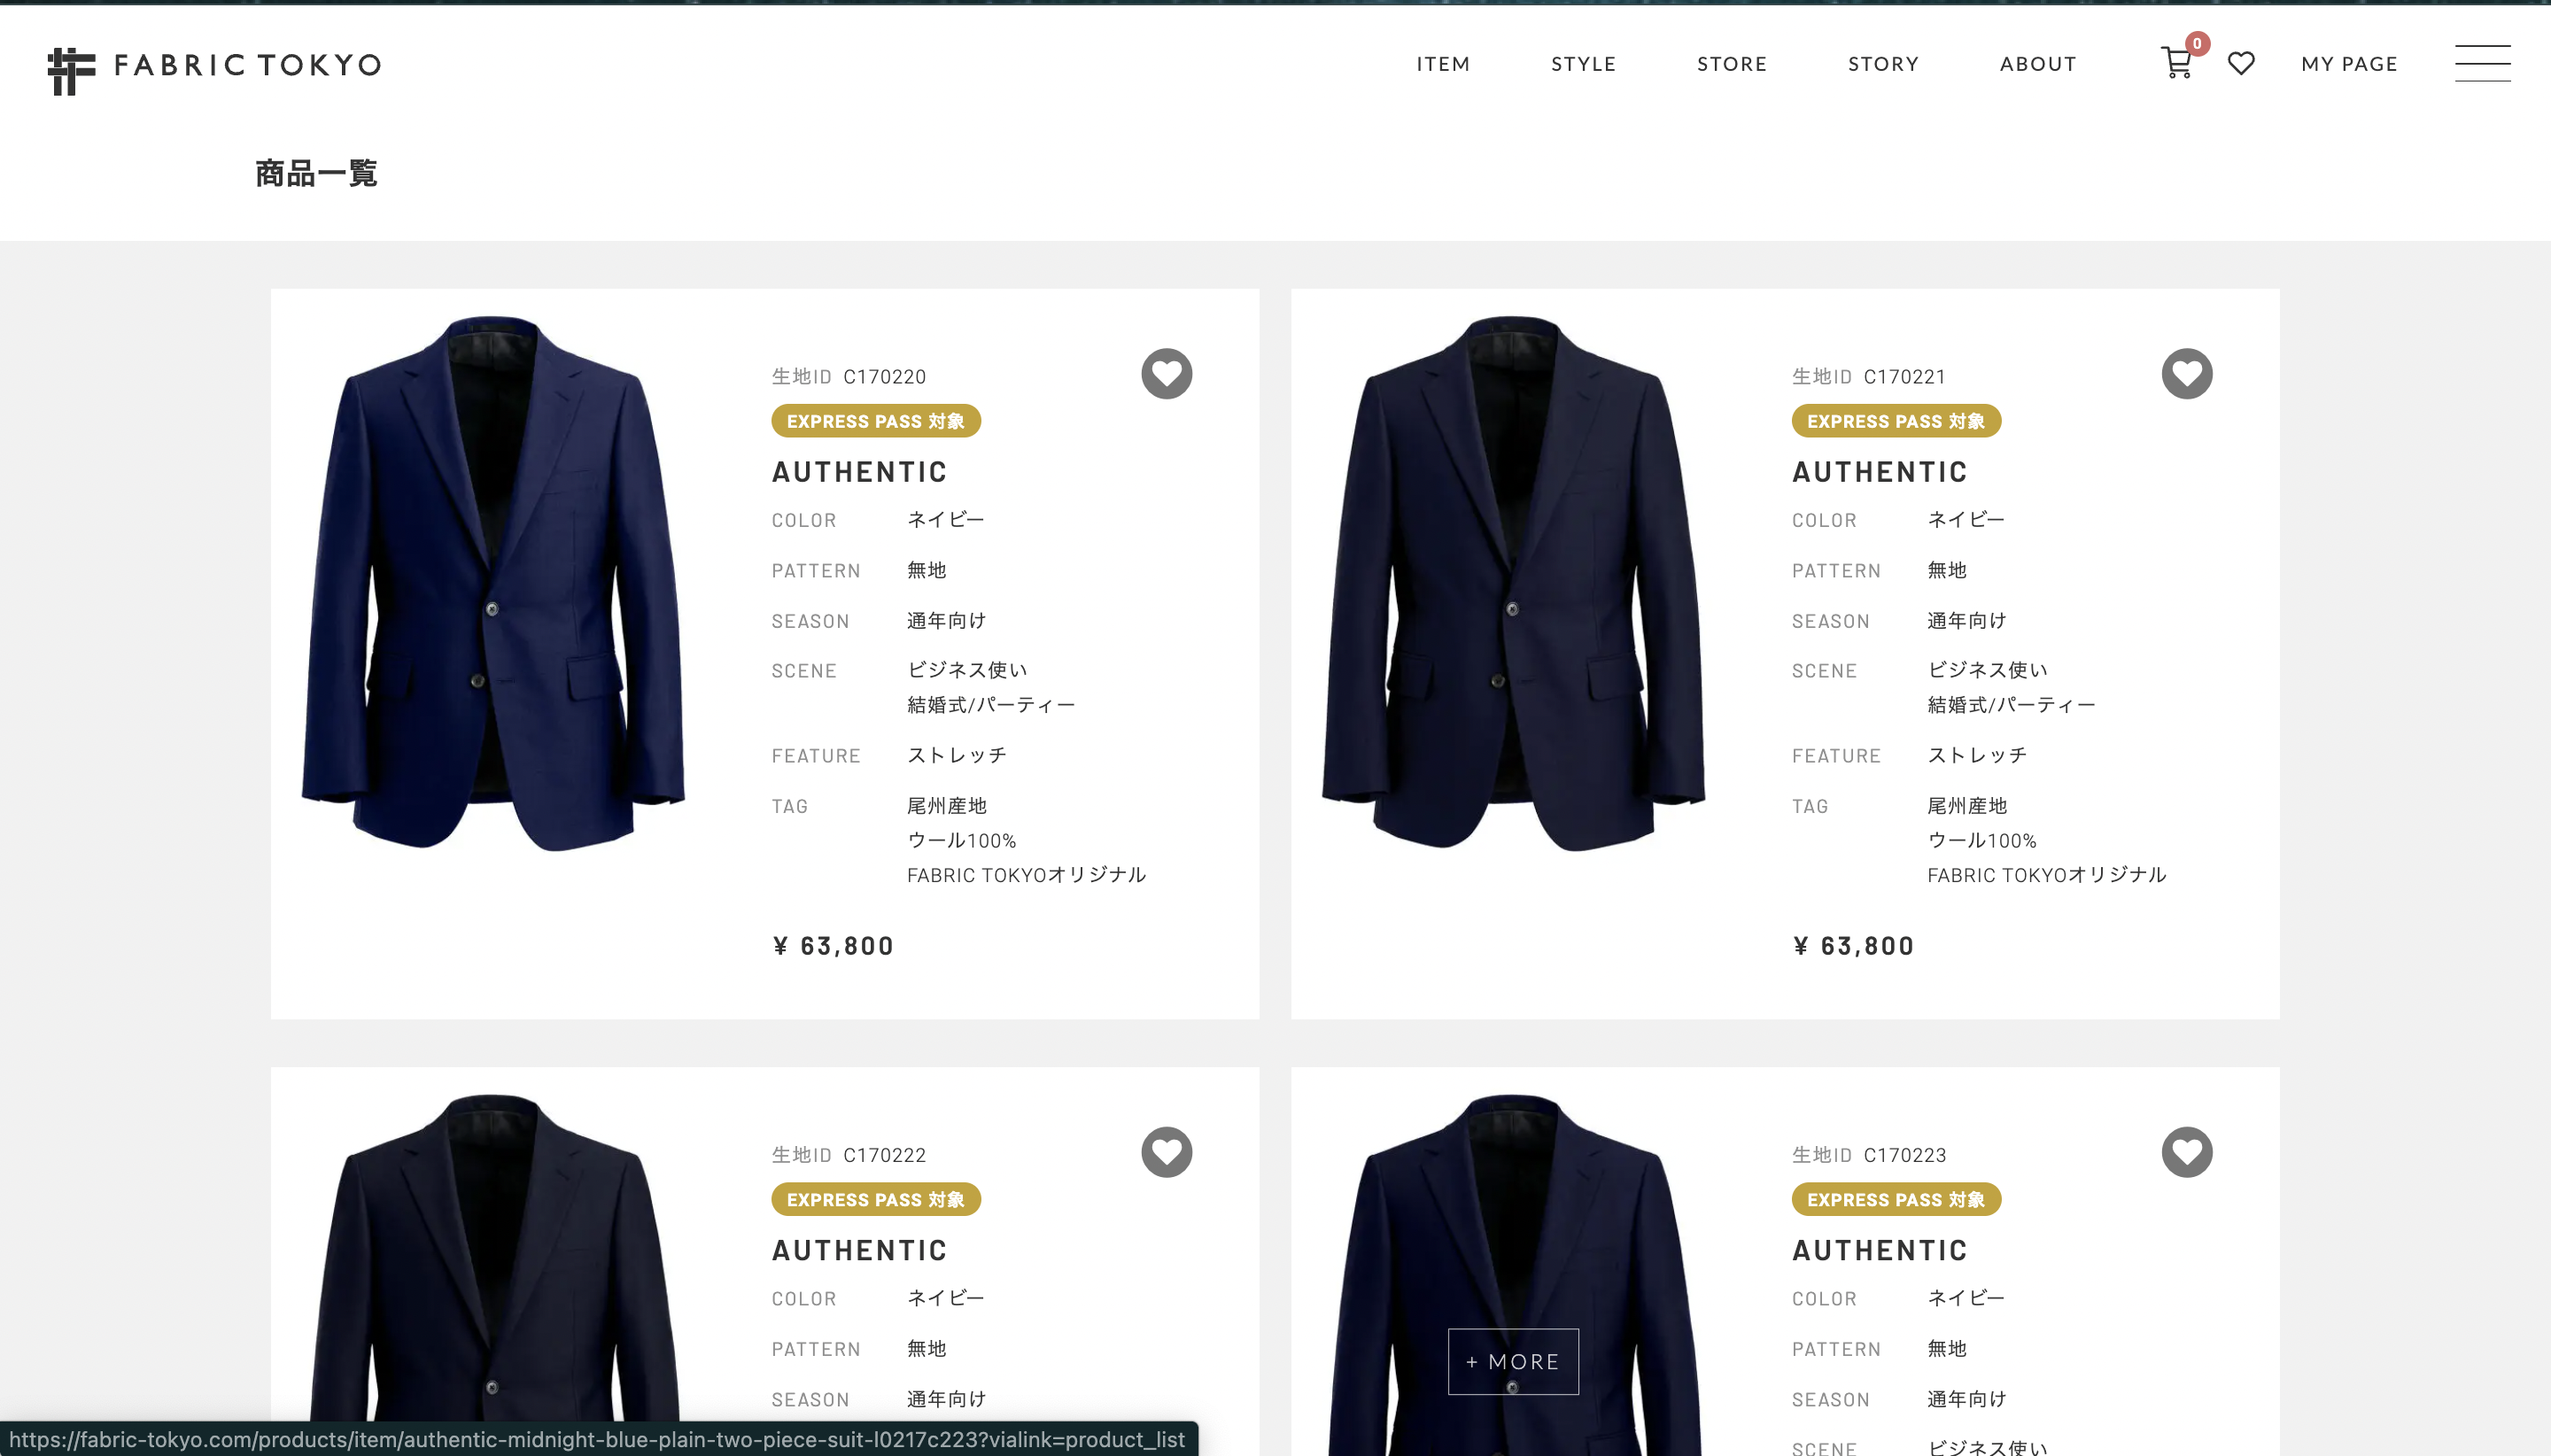Click AUTHENTIC title of C170222

(x=859, y=1250)
